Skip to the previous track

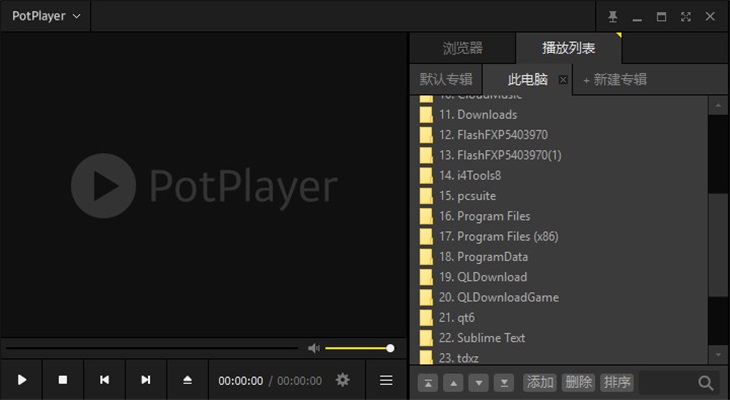[104, 380]
